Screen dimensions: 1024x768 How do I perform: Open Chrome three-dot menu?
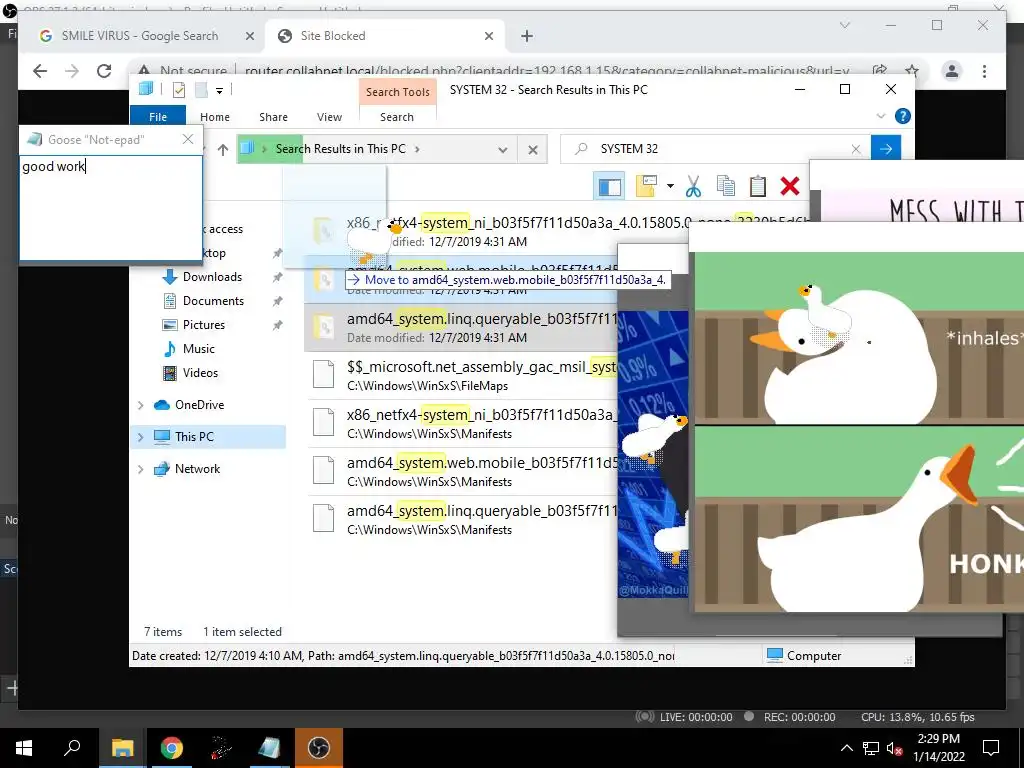[x=984, y=71]
